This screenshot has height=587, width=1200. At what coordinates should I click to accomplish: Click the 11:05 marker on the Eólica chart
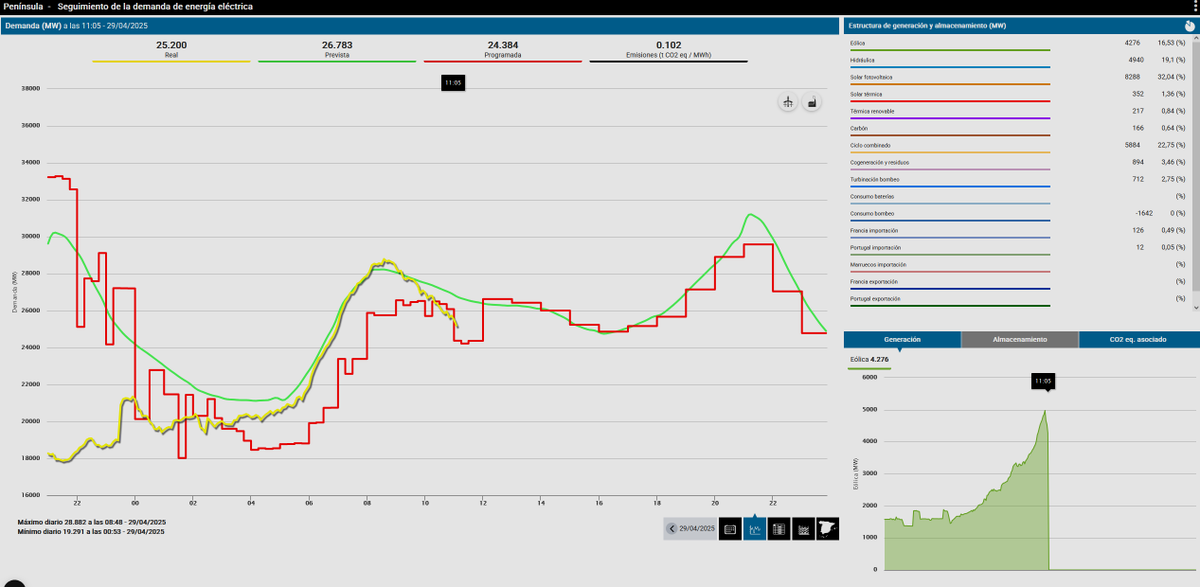click(x=1043, y=381)
